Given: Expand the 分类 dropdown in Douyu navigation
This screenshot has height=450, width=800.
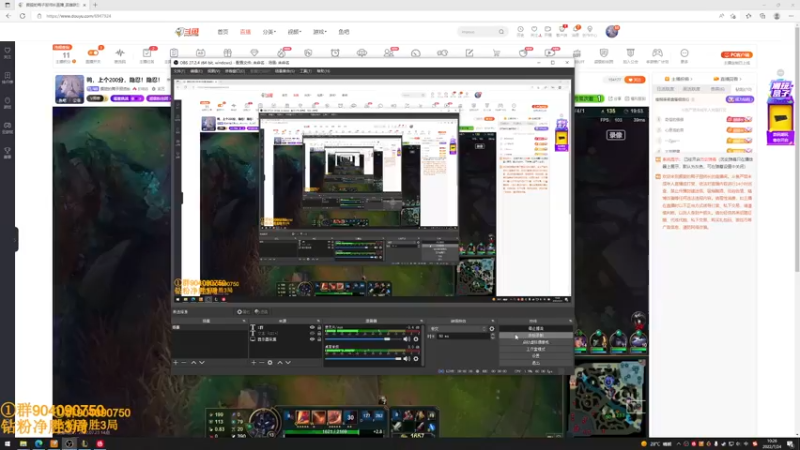Looking at the screenshot, I should pos(269,32).
